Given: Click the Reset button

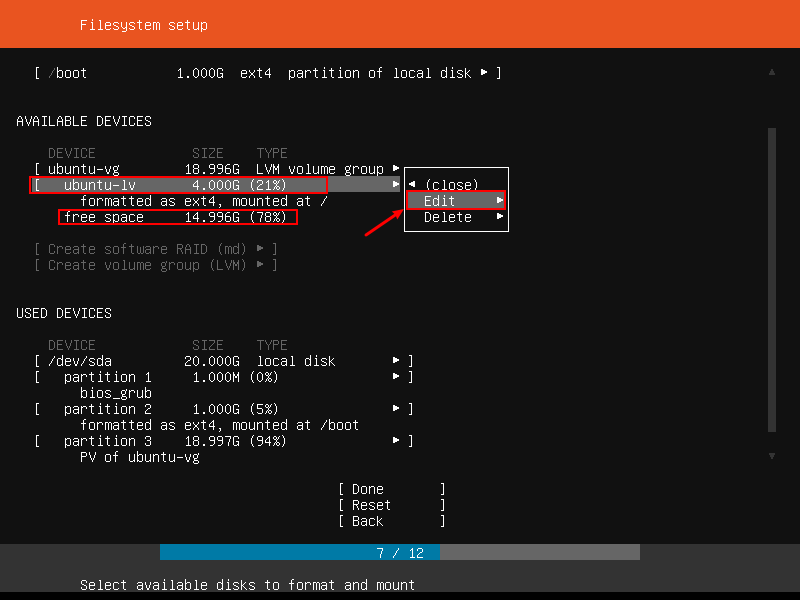Looking at the screenshot, I should tap(366, 504).
